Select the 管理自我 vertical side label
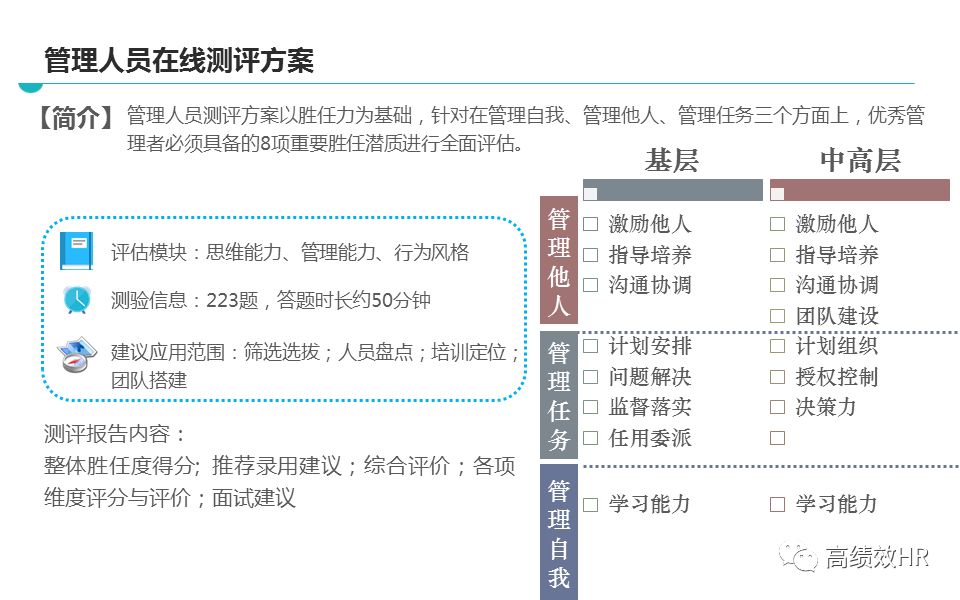960x600 pixels. pos(559,532)
